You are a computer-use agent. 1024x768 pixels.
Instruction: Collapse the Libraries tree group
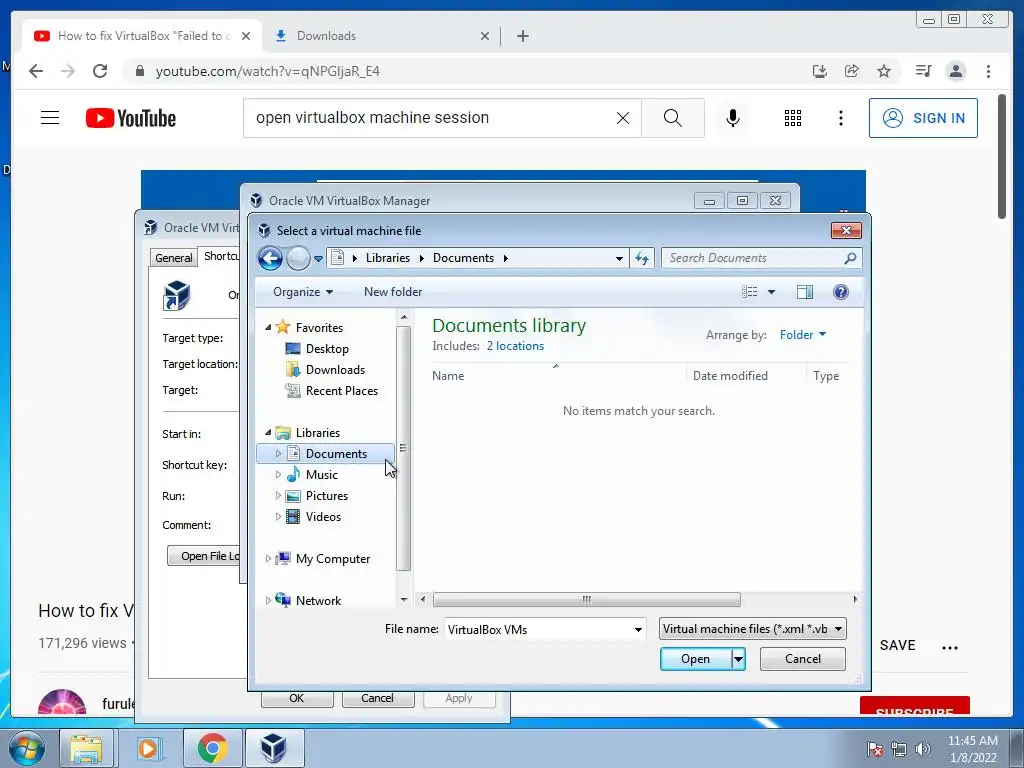(268, 432)
